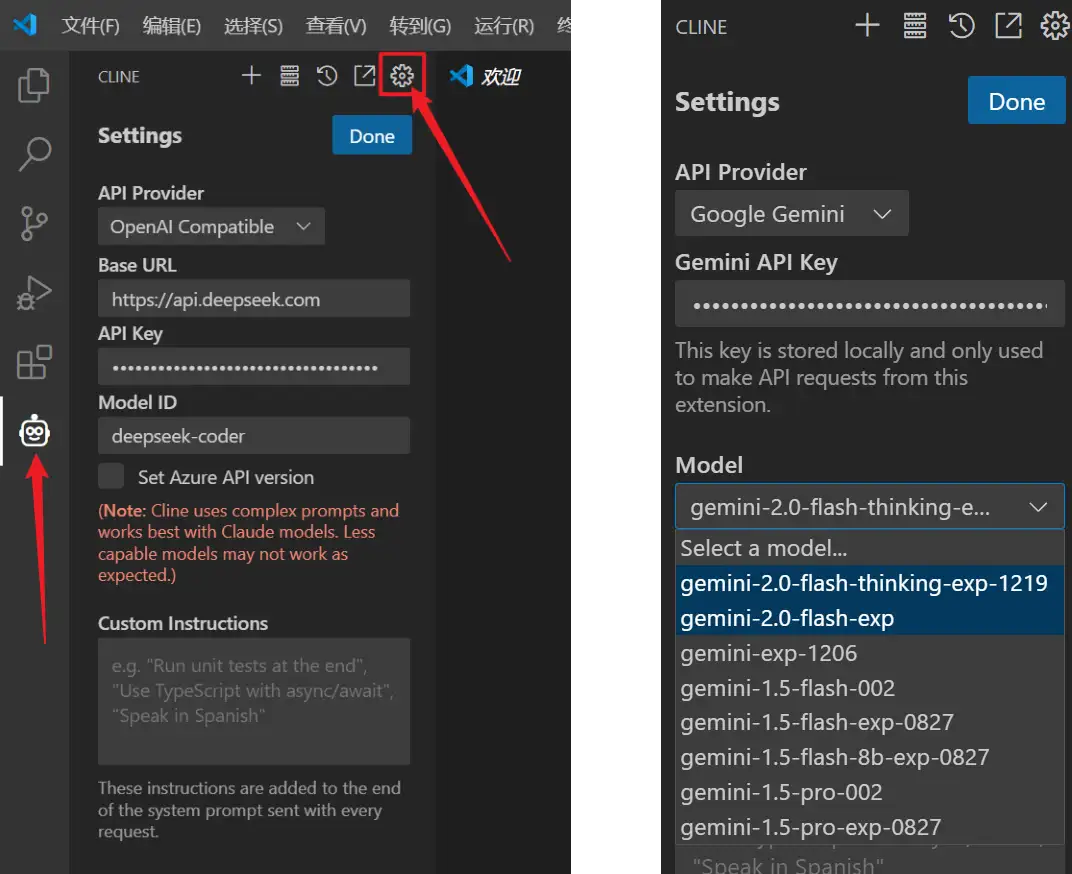Image resolution: width=1072 pixels, height=874 pixels.
Task: Expand the Google Gemini provider dropdown
Action: (x=791, y=214)
